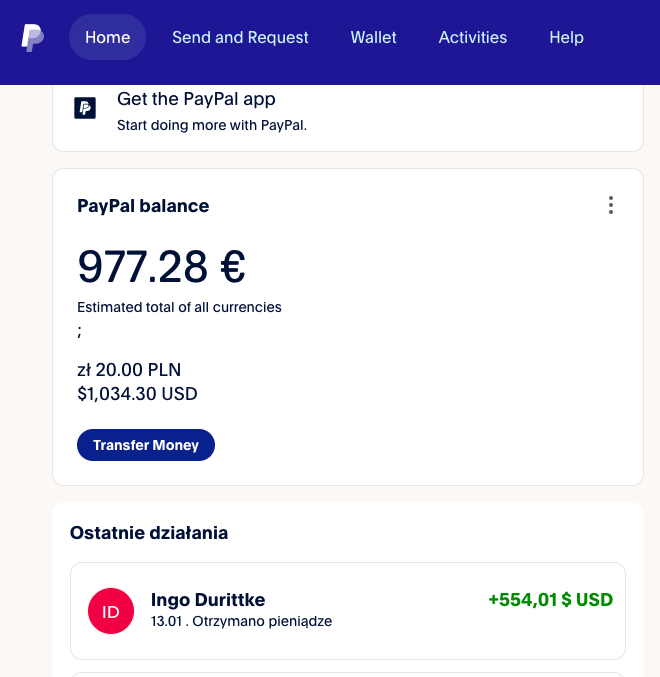Go to Send and Request
660x677 pixels.
pyautogui.click(x=240, y=37)
